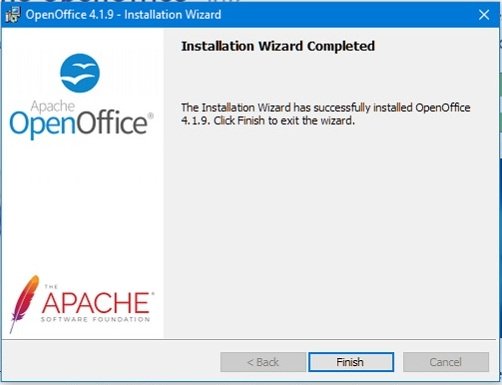Click the 'successfully installed OpenOffice' message line
Viewport: 502px width, 385px height.
pyautogui.click(x=326, y=108)
